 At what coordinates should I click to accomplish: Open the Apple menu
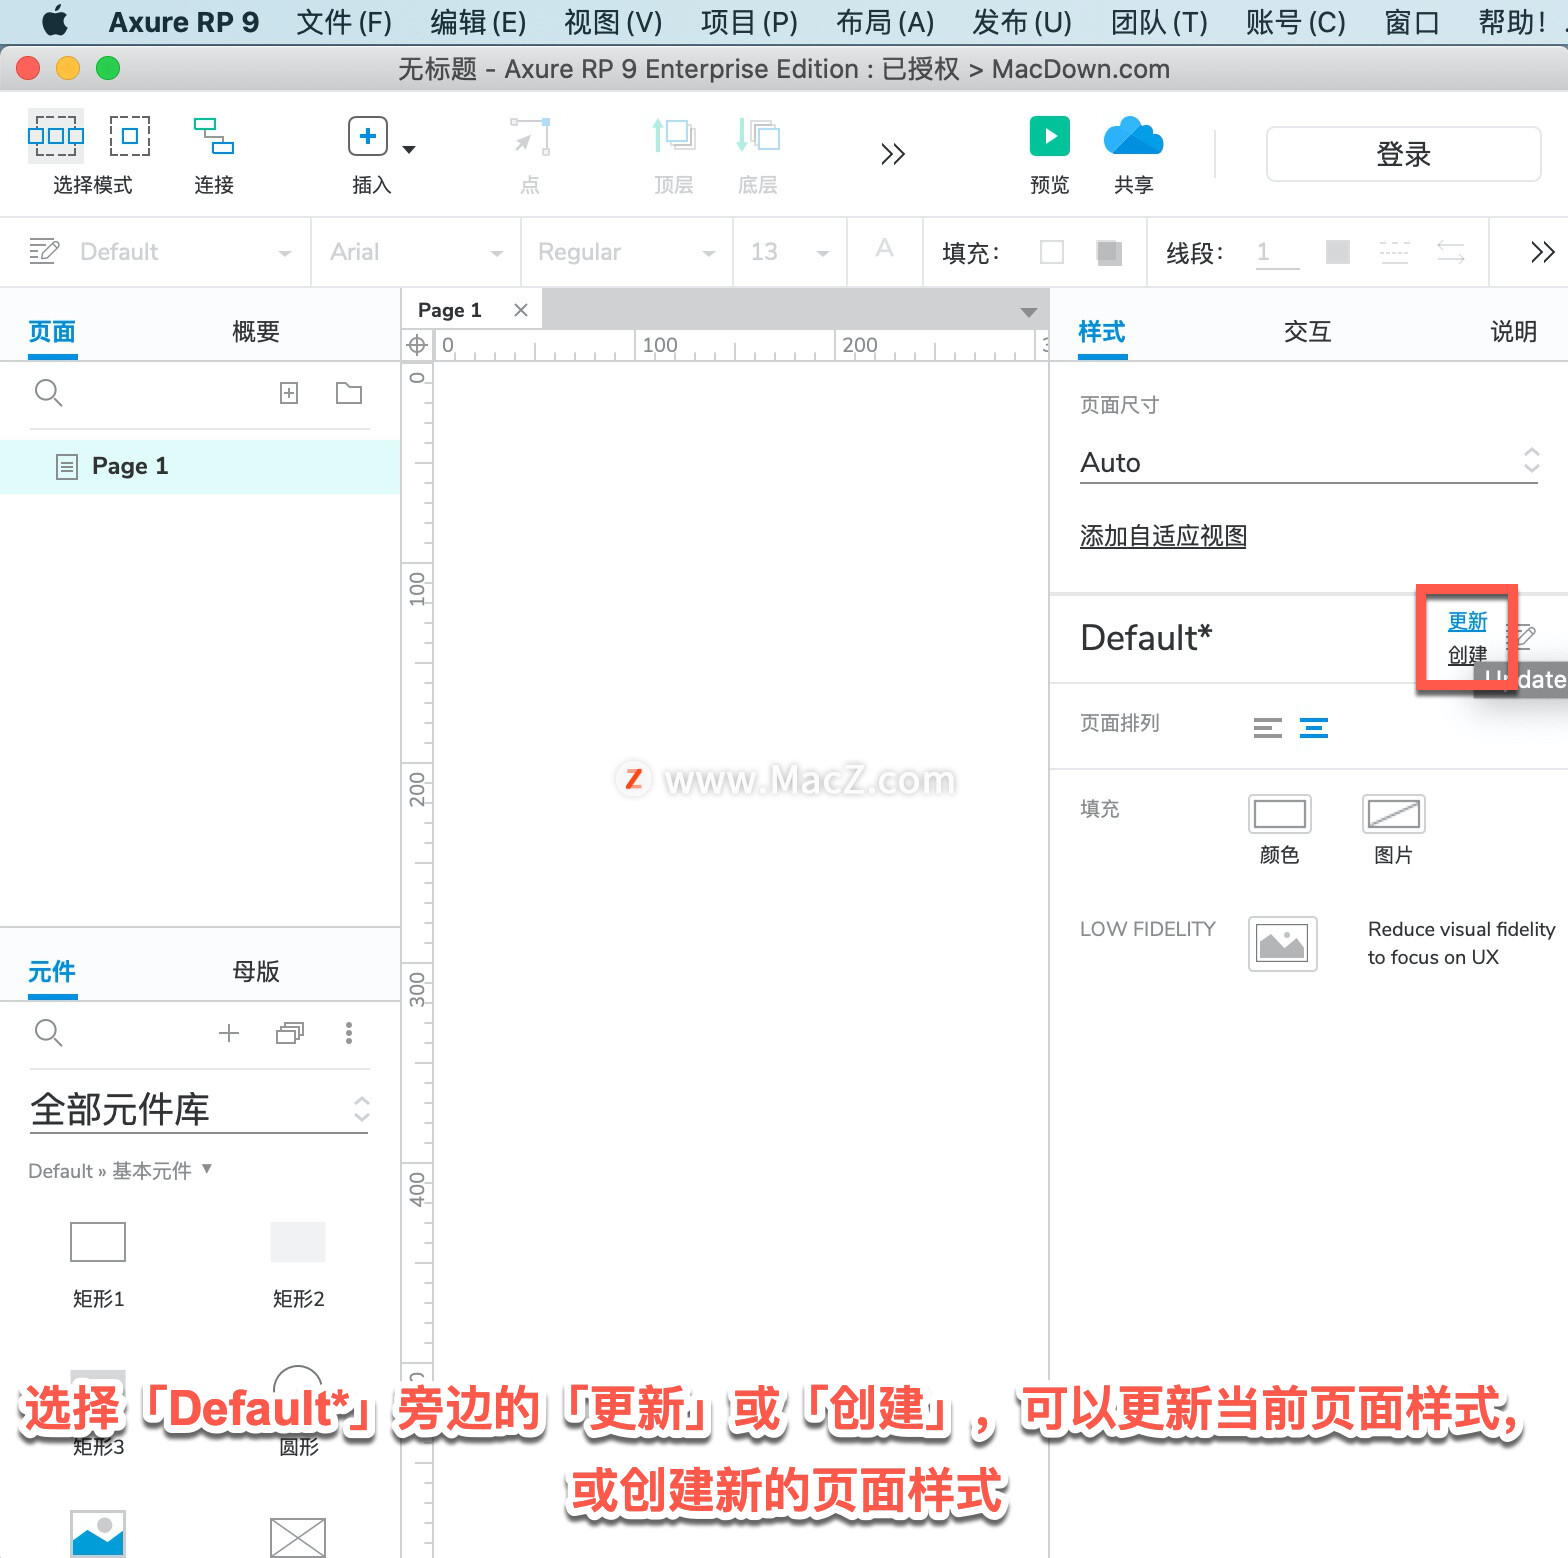click(55, 21)
